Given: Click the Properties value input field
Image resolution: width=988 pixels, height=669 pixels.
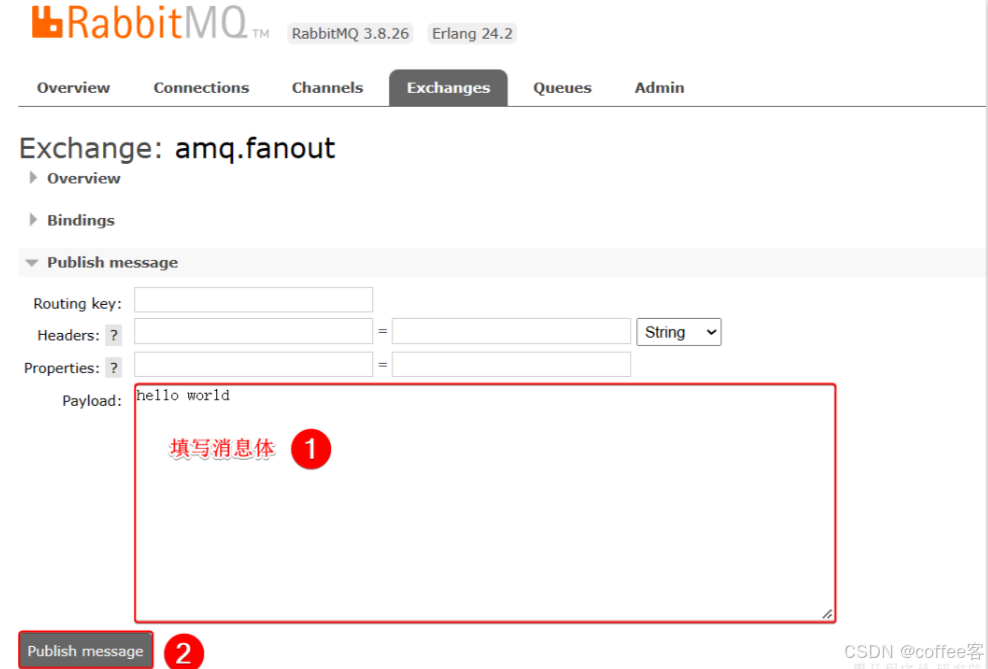Looking at the screenshot, I should 511,364.
